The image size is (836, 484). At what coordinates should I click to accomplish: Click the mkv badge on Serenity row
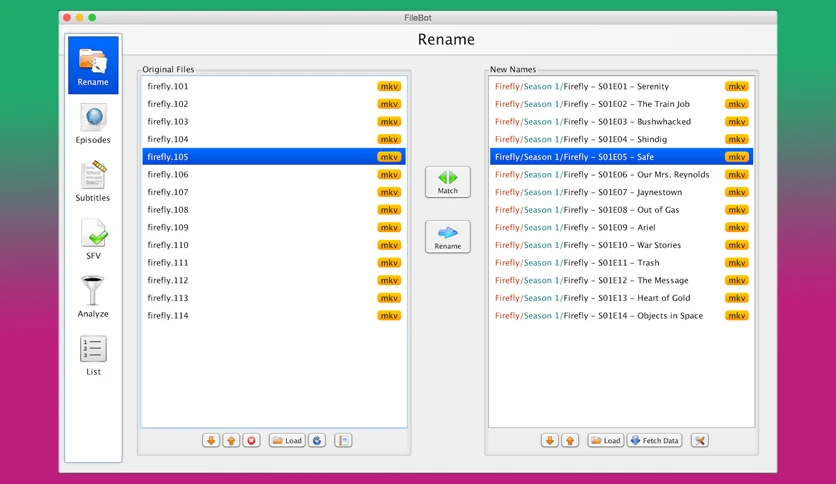click(737, 86)
